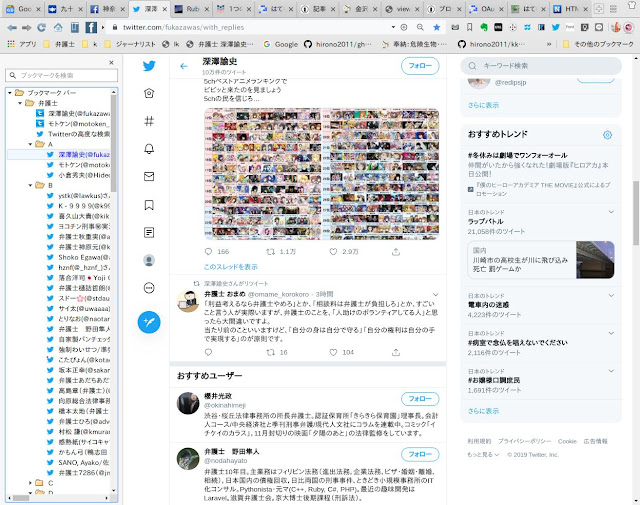Follow 弁護士 野田隼人 suggested user
The height and width of the screenshot is (505, 640).
(420, 454)
